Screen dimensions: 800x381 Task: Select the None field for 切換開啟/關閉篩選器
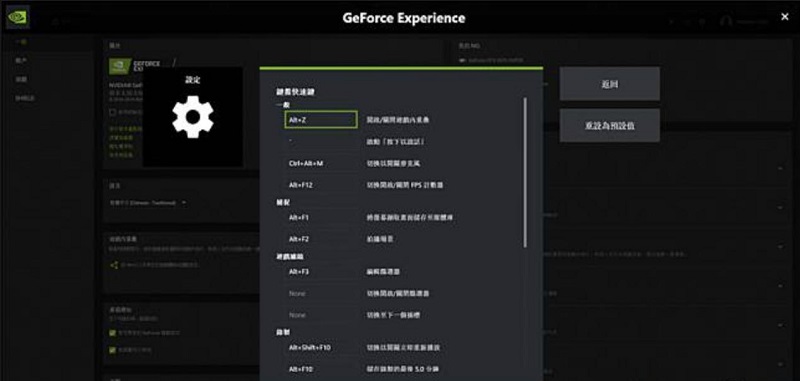321,294
